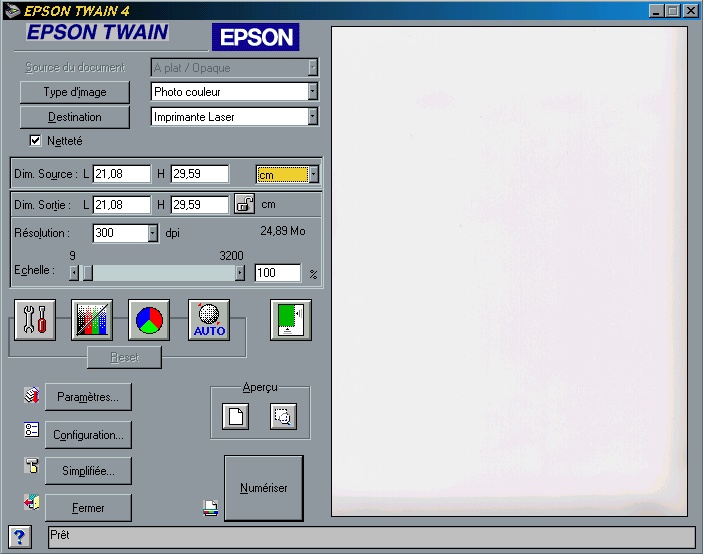Click the Destination button

(75, 117)
